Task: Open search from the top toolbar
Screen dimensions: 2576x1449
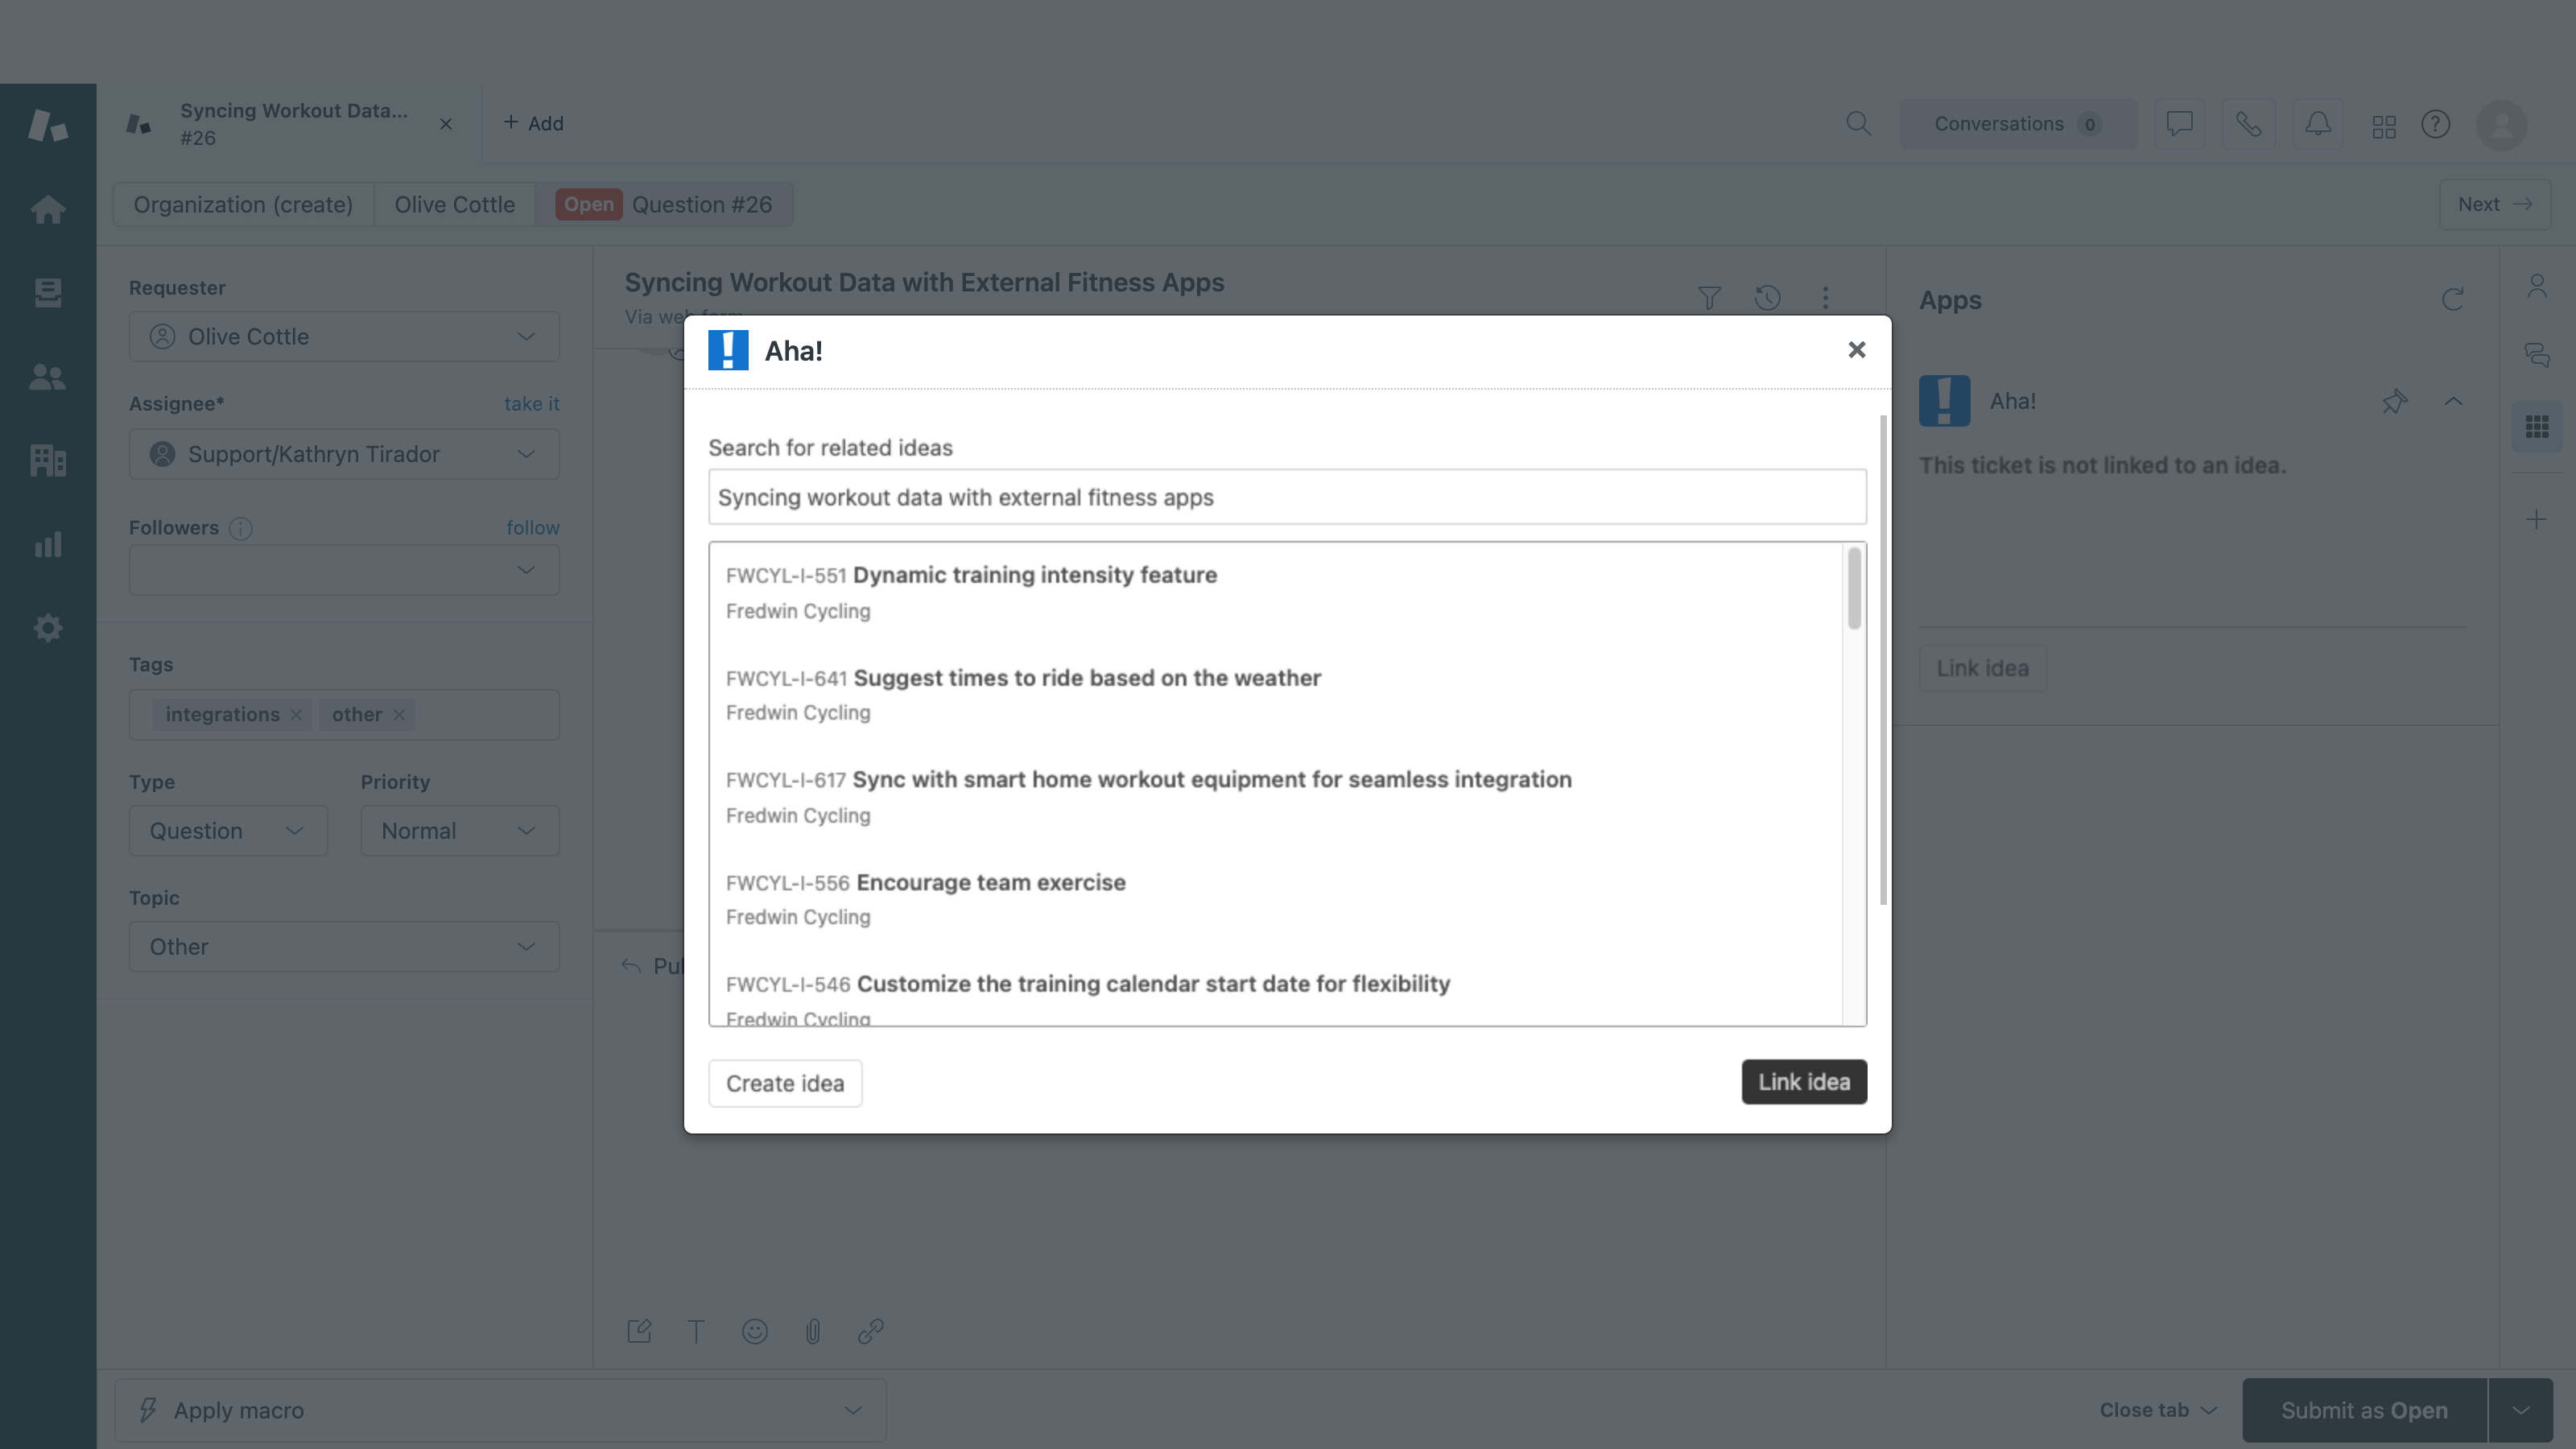Action: tap(1859, 123)
